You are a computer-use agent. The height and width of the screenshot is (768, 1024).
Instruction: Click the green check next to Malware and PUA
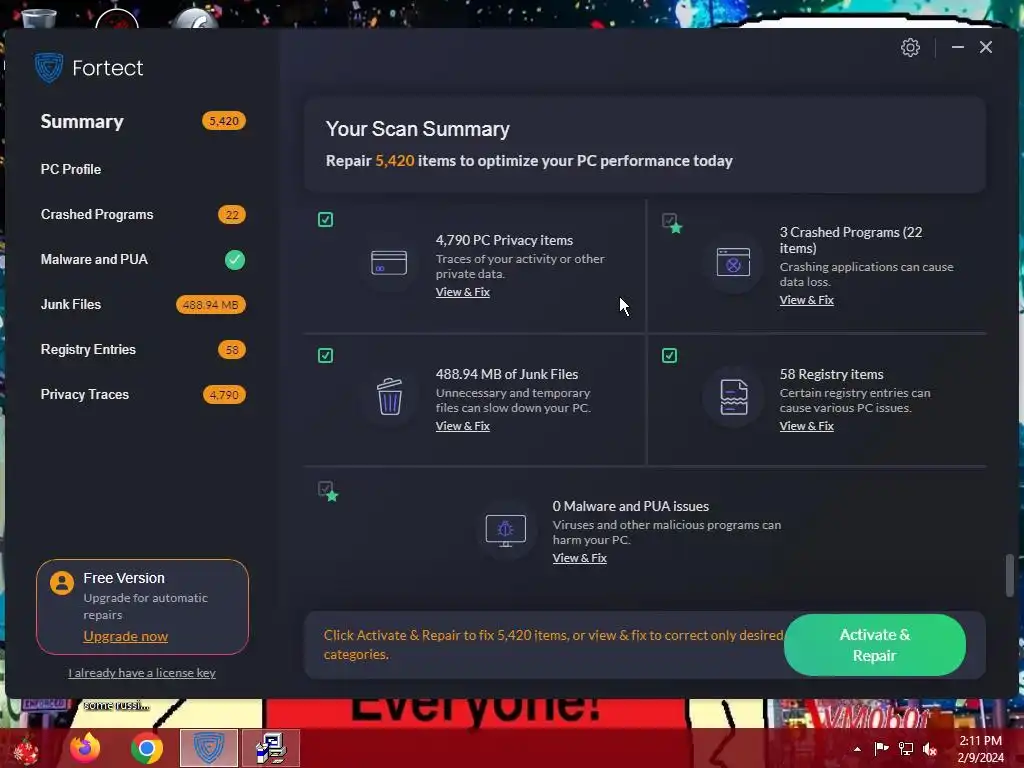point(234,260)
